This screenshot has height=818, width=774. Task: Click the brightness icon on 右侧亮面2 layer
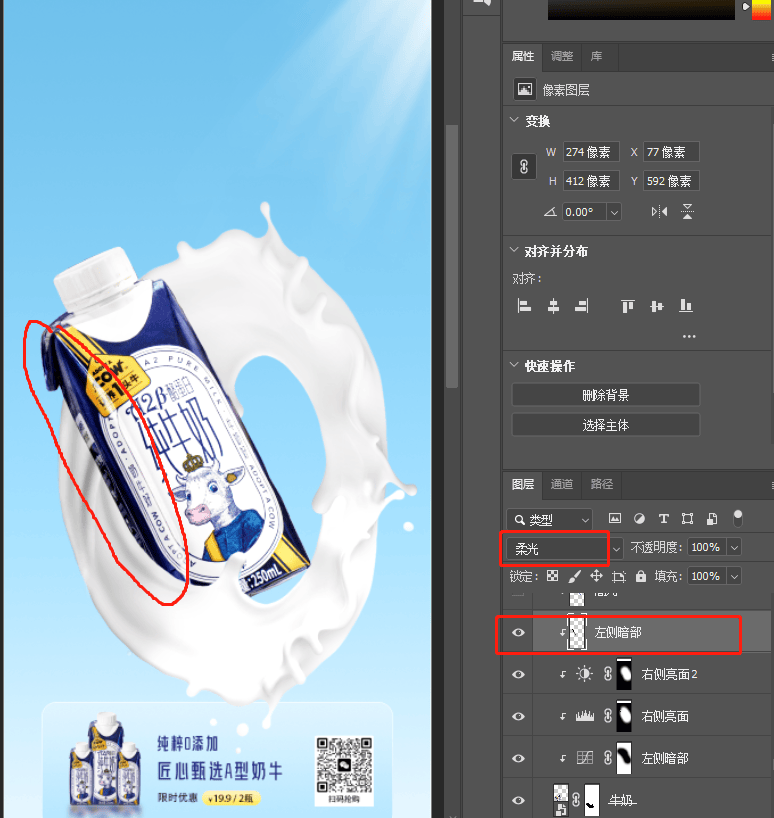click(584, 674)
